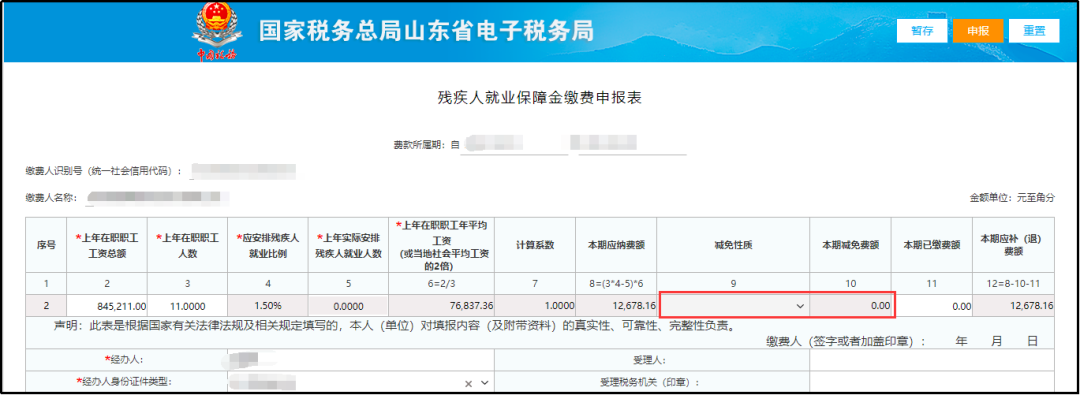This screenshot has width=1080, height=395.
Task: Click the 受理税务机关(印章) field
Action: pos(932,383)
